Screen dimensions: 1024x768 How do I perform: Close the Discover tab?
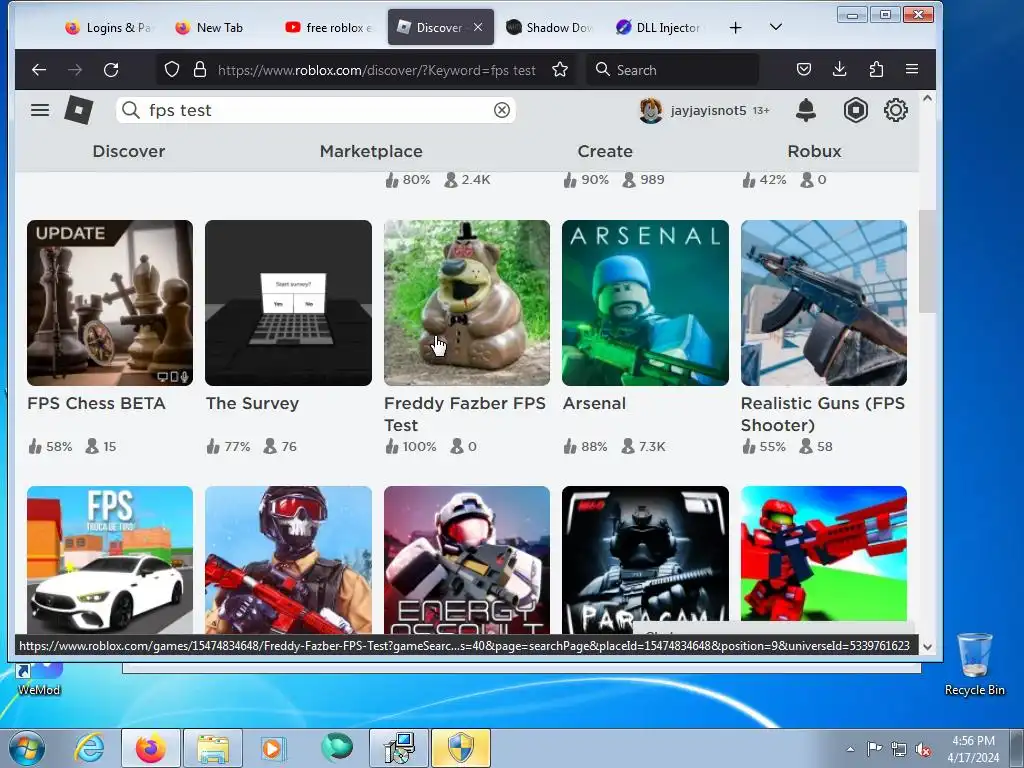pos(478,27)
